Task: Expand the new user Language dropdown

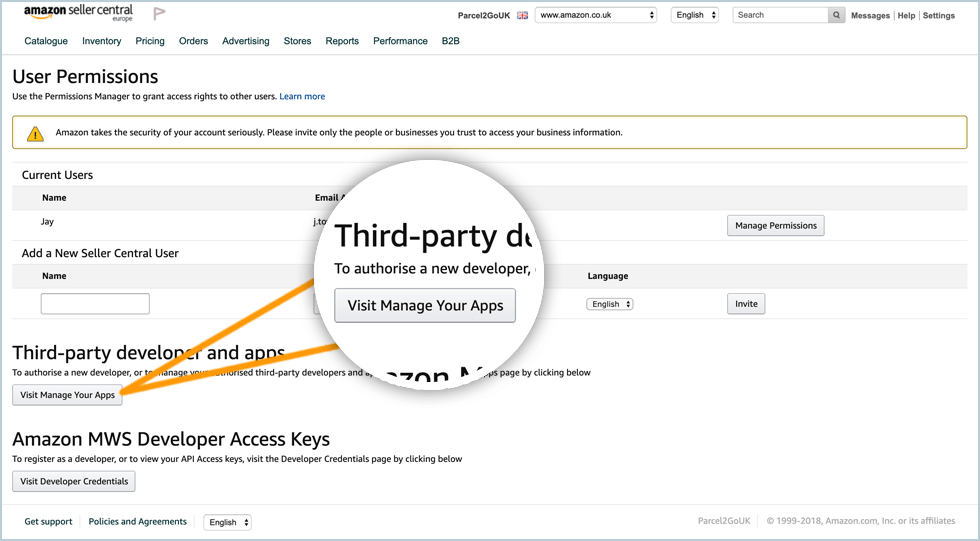Action: (609, 304)
